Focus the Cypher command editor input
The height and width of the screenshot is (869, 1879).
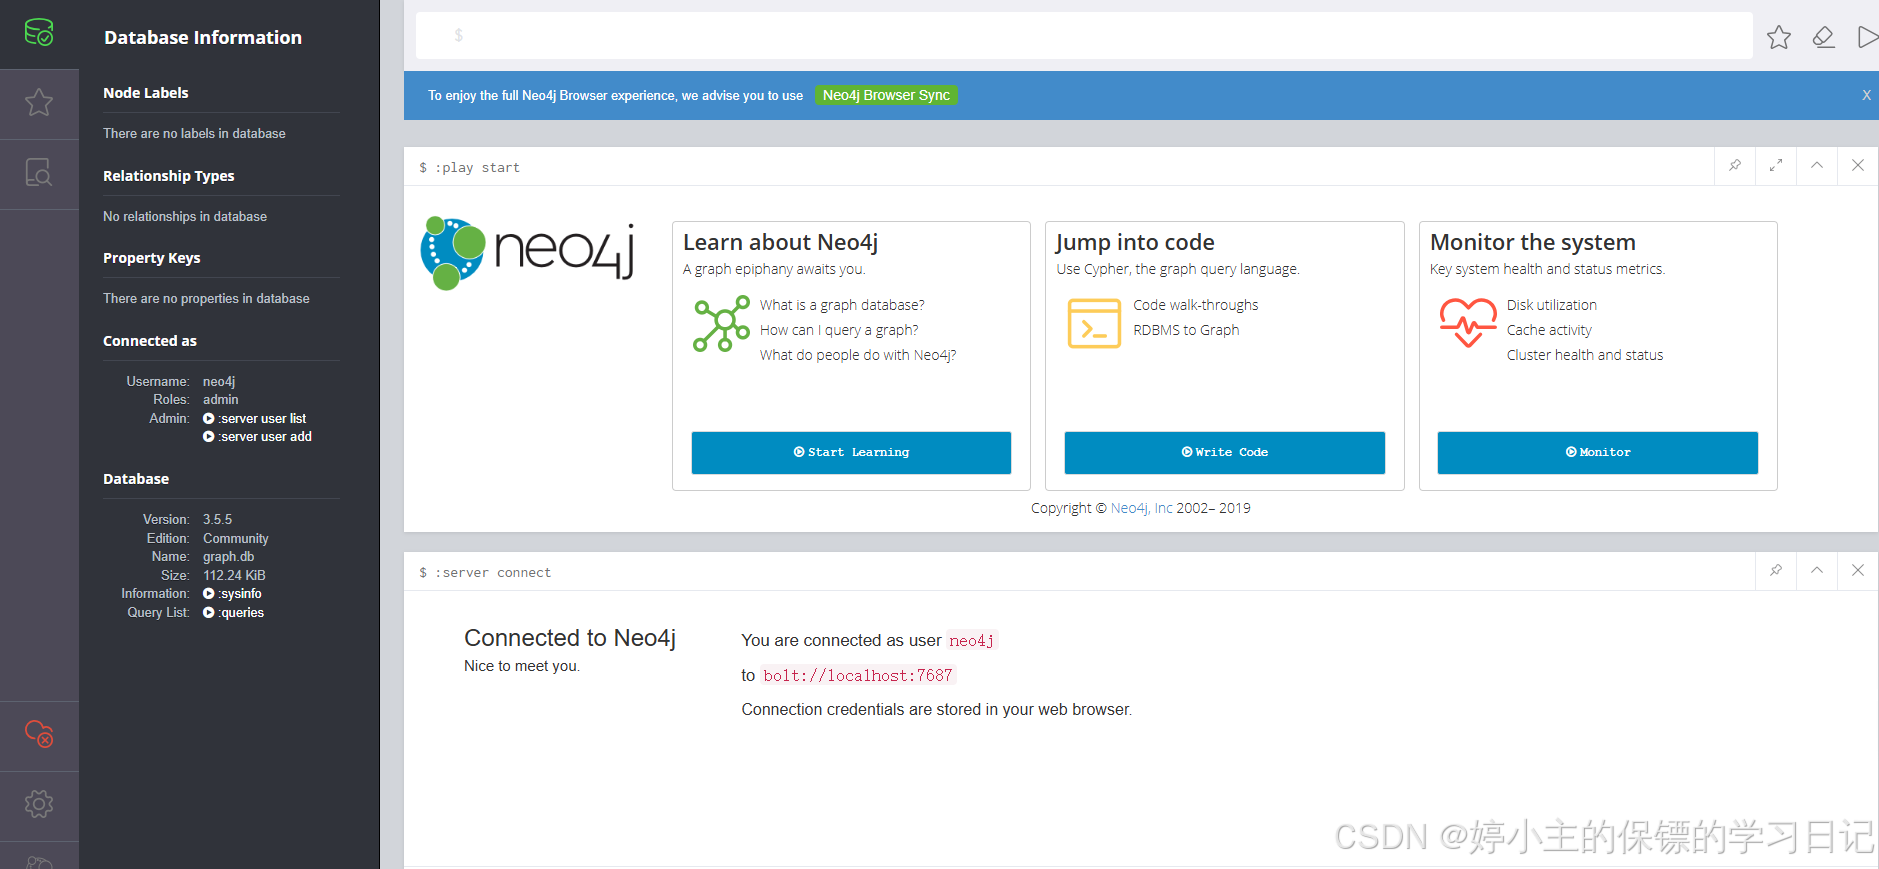(1084, 36)
